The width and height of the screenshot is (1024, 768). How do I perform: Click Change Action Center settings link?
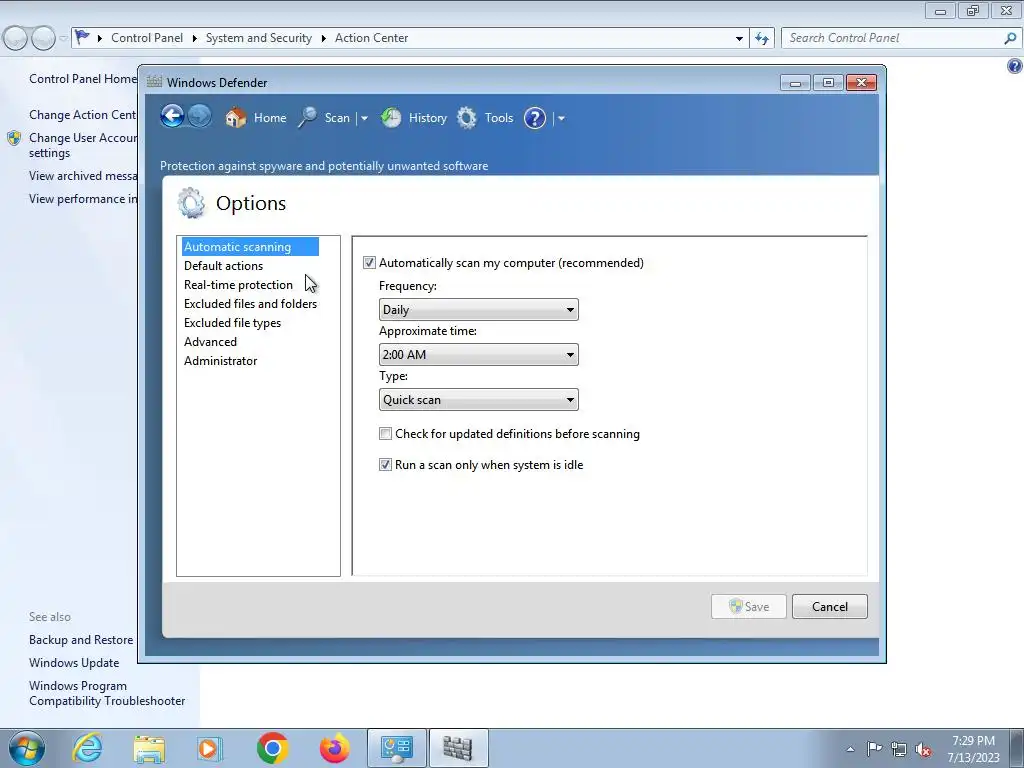[x=83, y=115]
